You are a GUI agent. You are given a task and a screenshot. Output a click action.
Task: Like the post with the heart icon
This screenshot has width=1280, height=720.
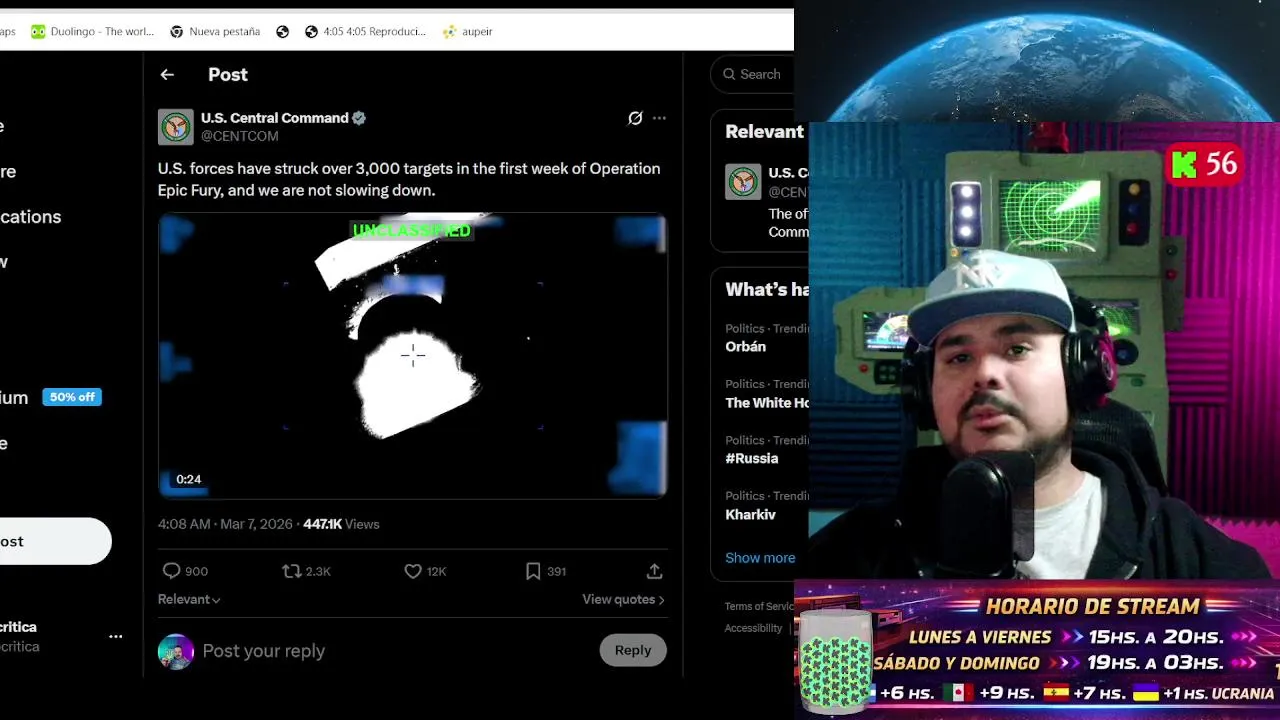click(x=413, y=571)
